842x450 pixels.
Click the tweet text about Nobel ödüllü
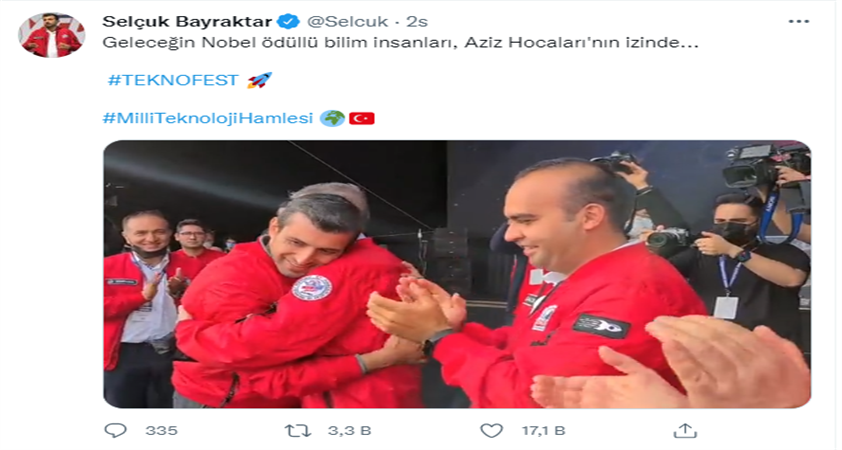click(400, 42)
